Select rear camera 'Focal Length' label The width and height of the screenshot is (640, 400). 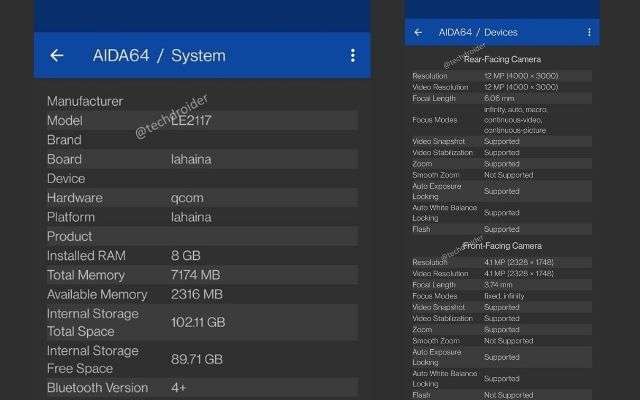(x=433, y=98)
